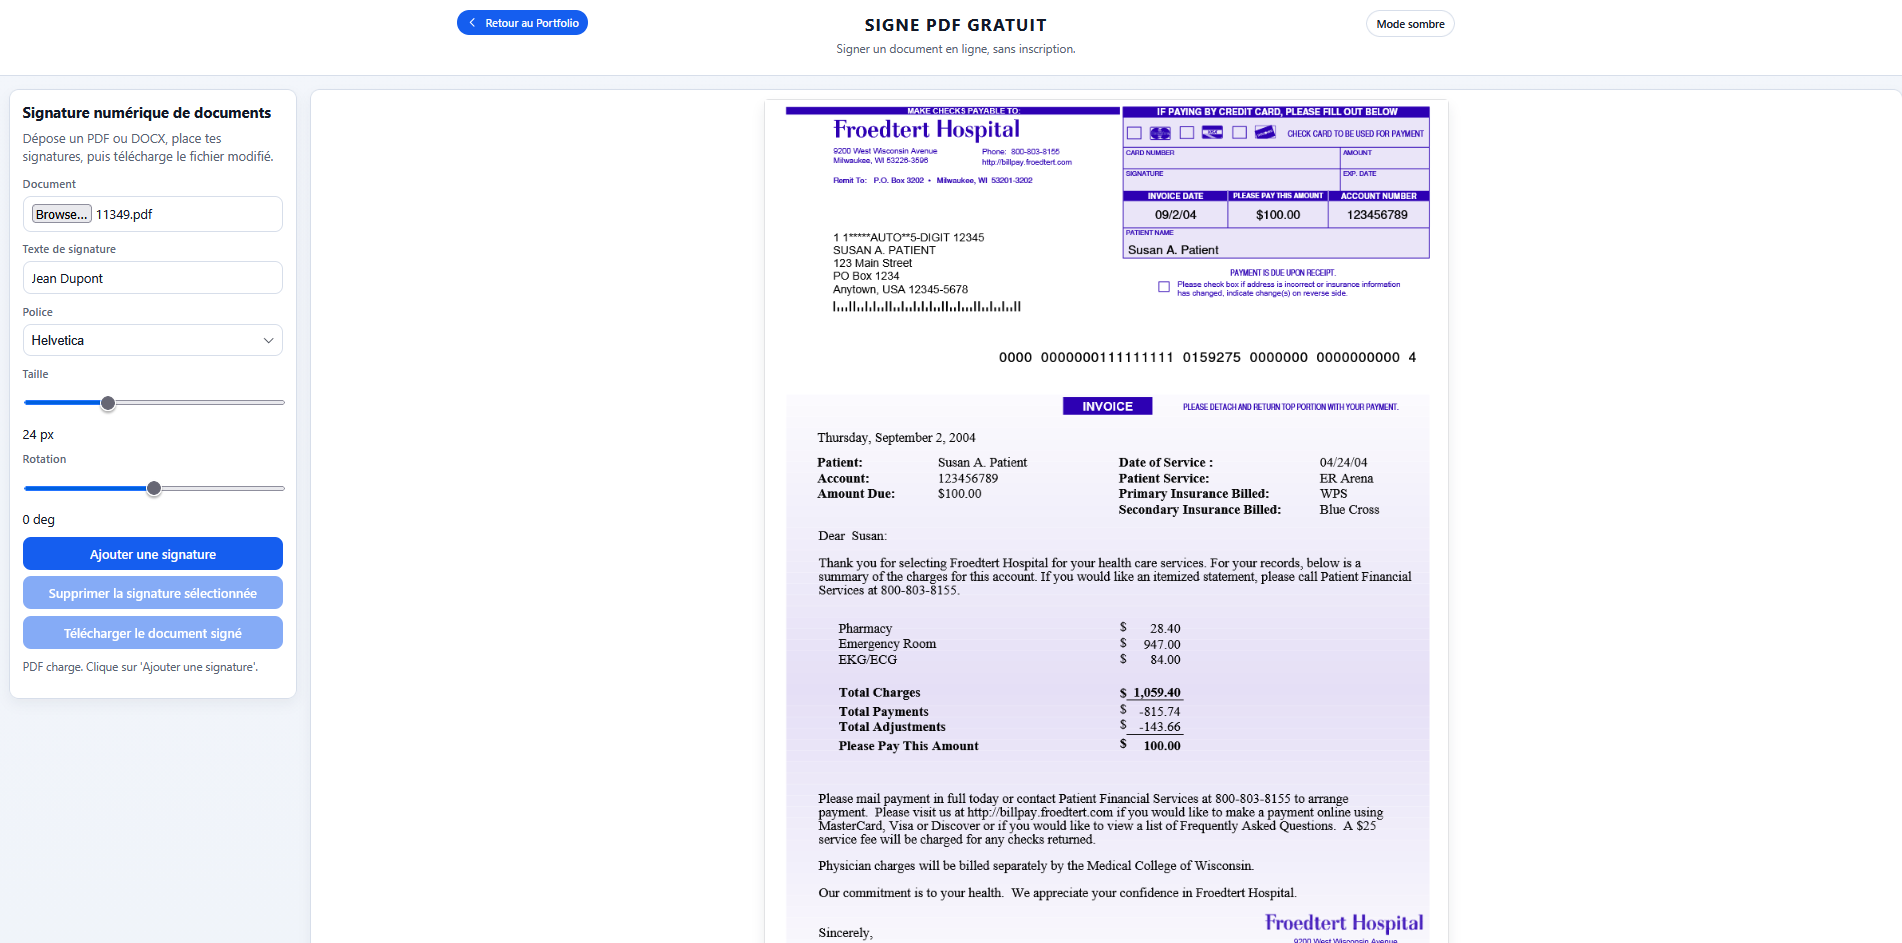The width and height of the screenshot is (1902, 943).
Task: Open the Police font dropdown showing Helvetica
Action: 152,340
